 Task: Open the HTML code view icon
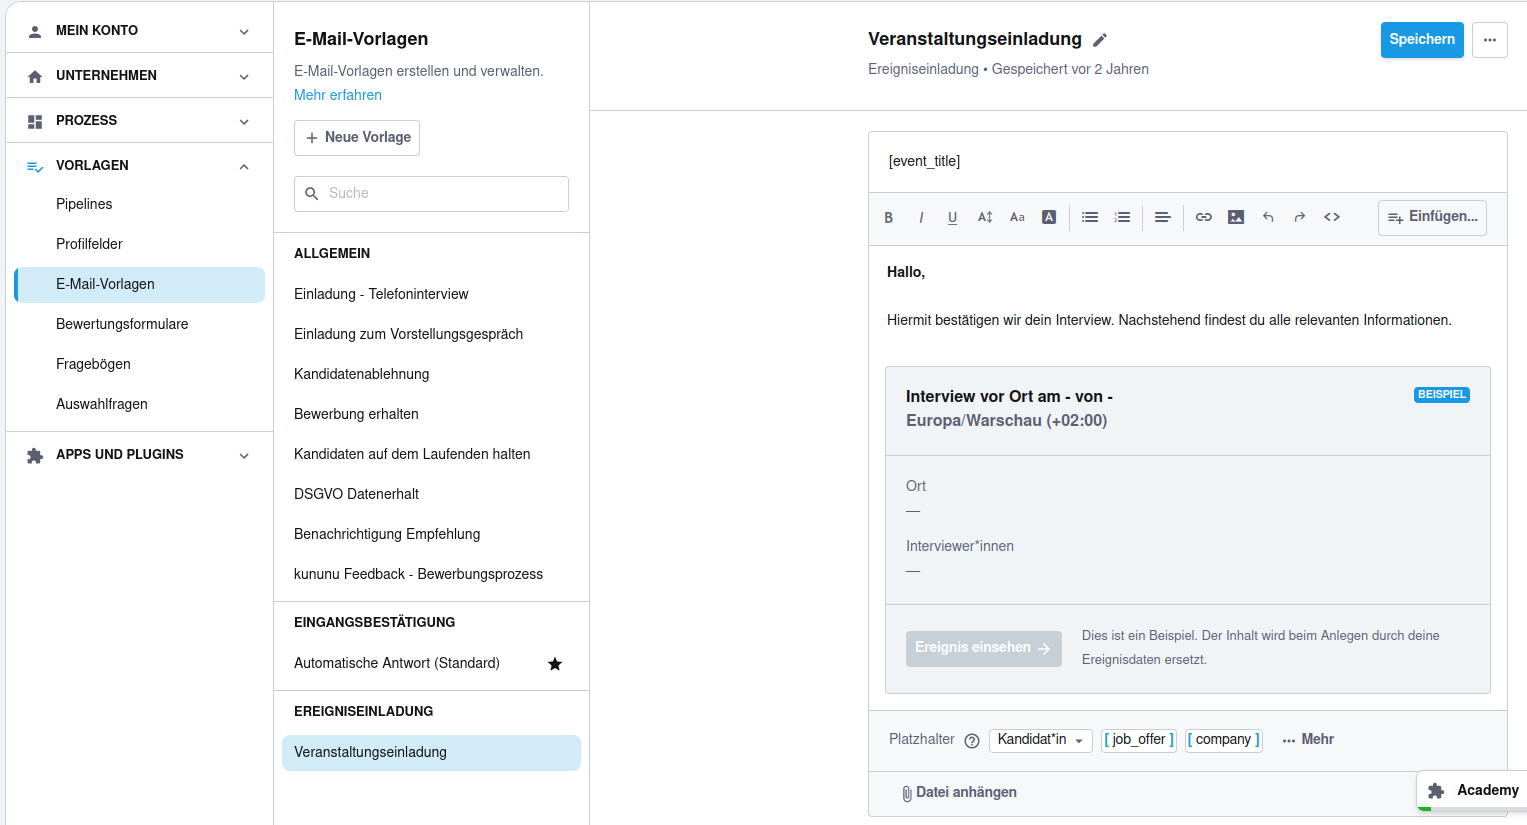pos(1331,217)
